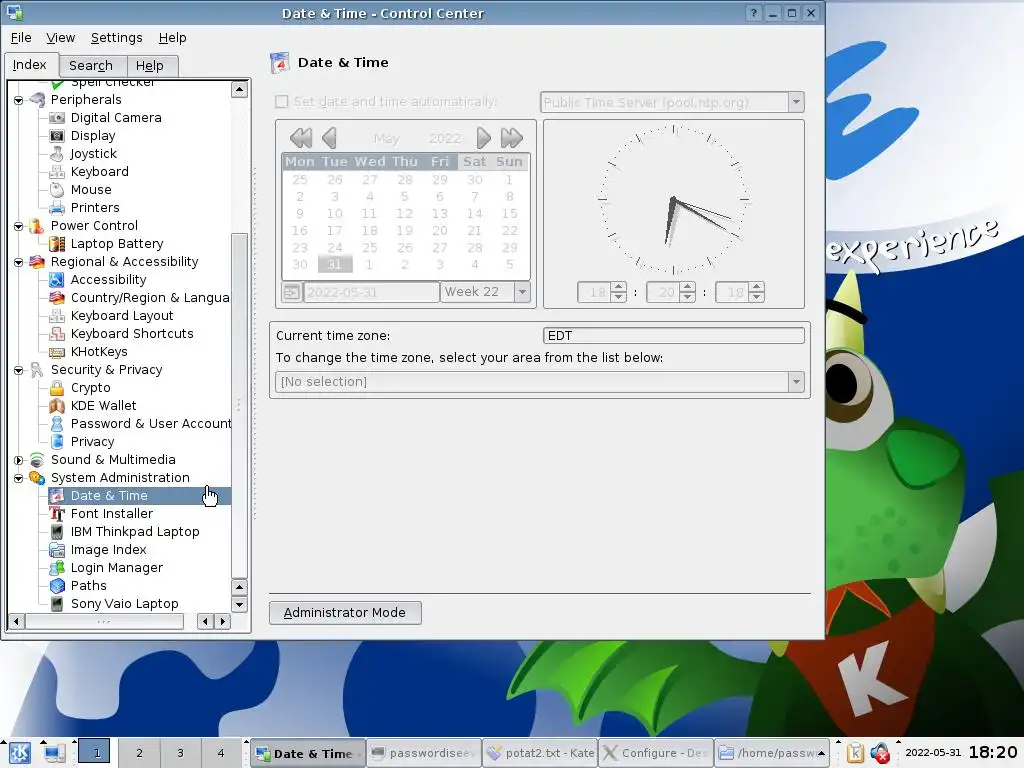Viewport: 1024px width, 768px height.
Task: Click the Paths folder icon
Action: pos(57,586)
